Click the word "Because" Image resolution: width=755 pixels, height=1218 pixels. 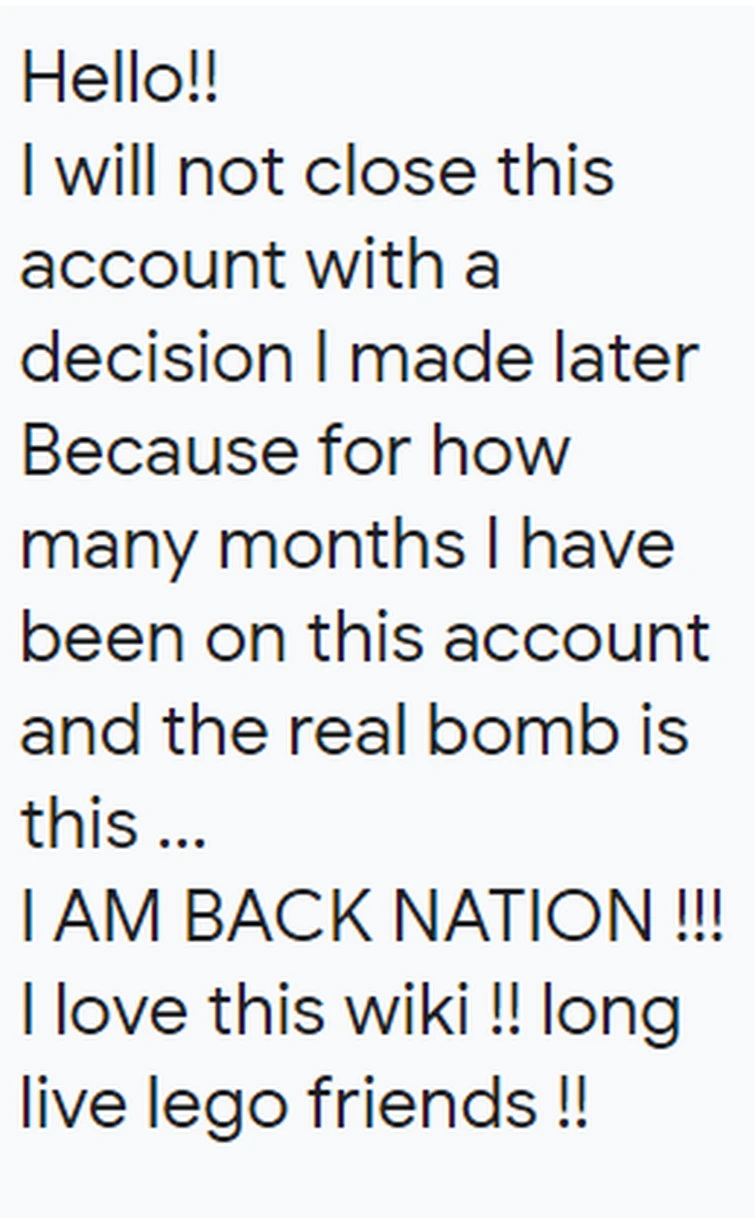[159, 450]
